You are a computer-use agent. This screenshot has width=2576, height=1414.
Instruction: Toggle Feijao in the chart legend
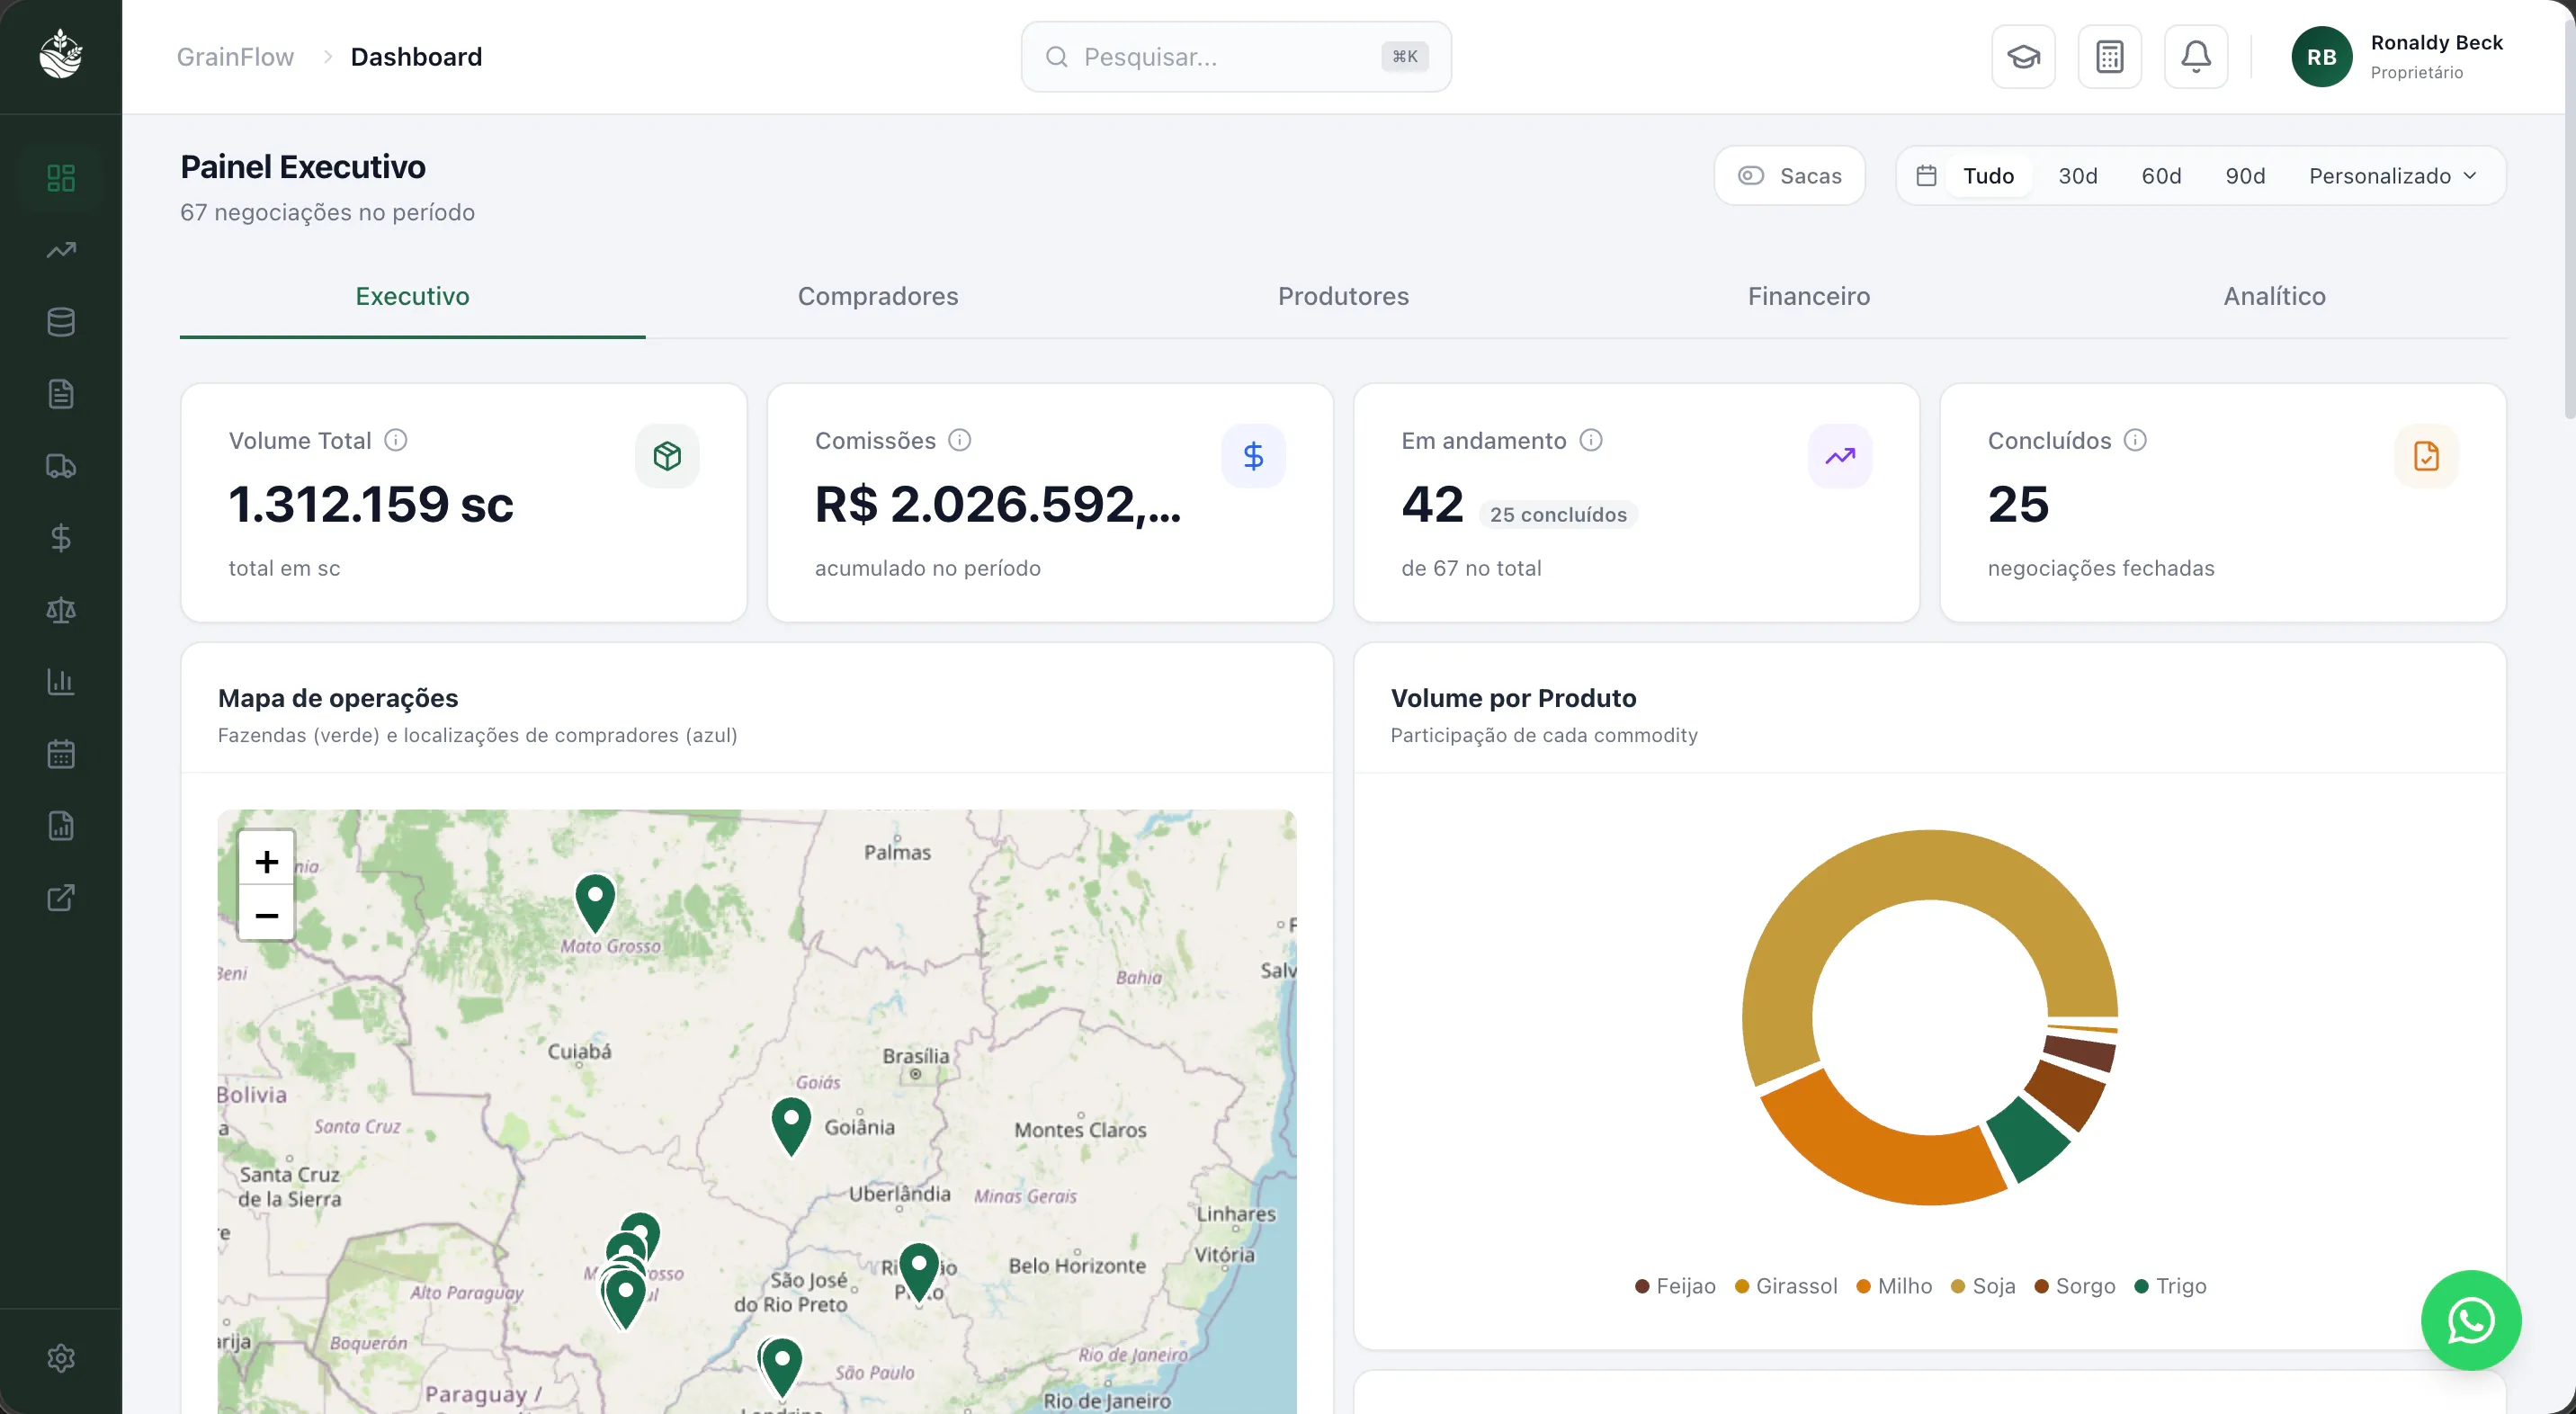[x=1675, y=1286]
